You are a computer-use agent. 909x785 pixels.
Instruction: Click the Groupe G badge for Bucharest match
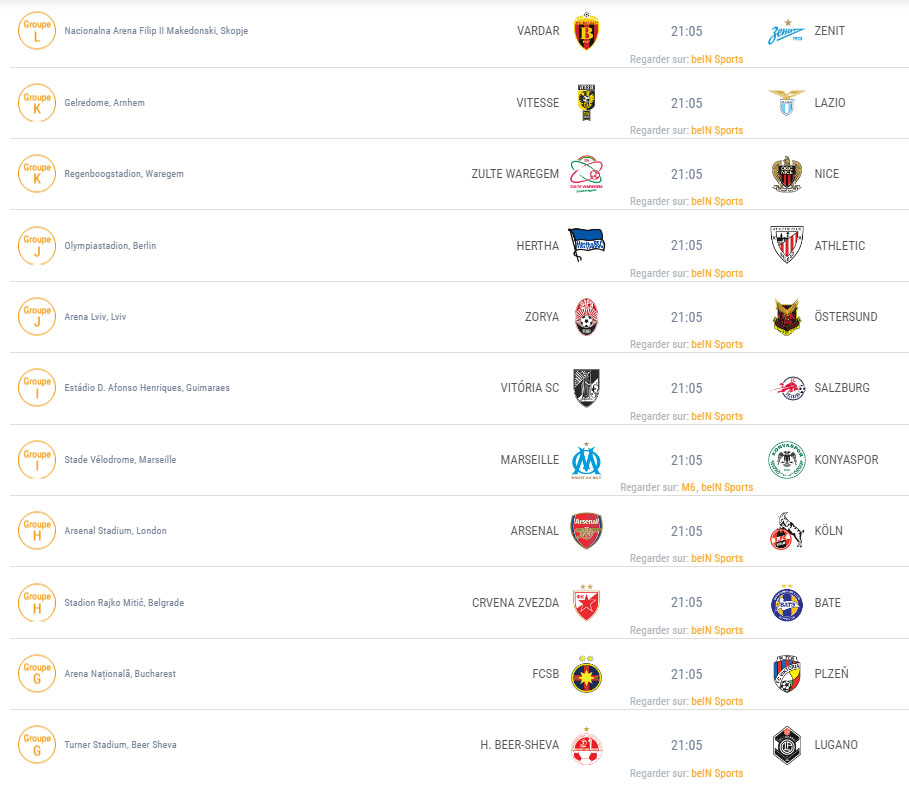click(37, 674)
